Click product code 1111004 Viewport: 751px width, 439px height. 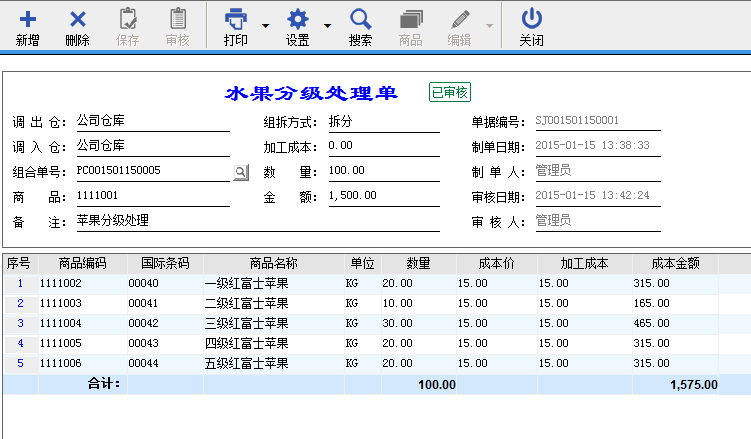[61, 324]
